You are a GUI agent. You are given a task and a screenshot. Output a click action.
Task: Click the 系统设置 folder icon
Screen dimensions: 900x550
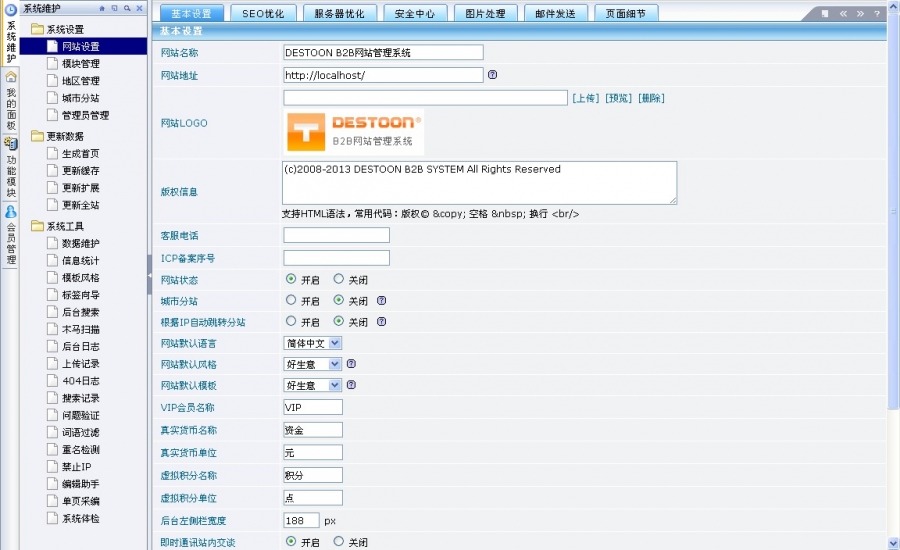tap(37, 29)
